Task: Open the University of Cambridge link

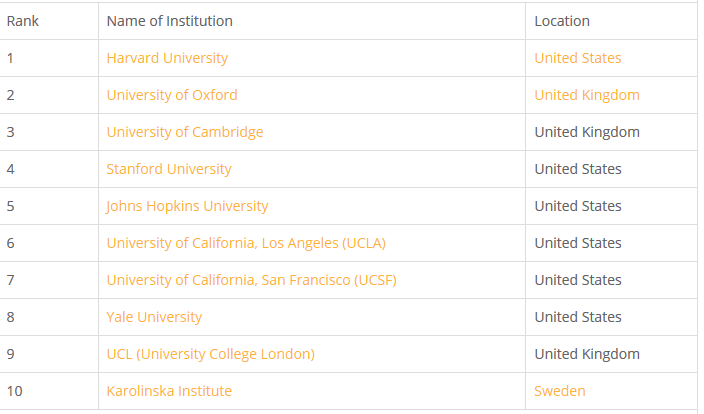Action: [x=185, y=132]
